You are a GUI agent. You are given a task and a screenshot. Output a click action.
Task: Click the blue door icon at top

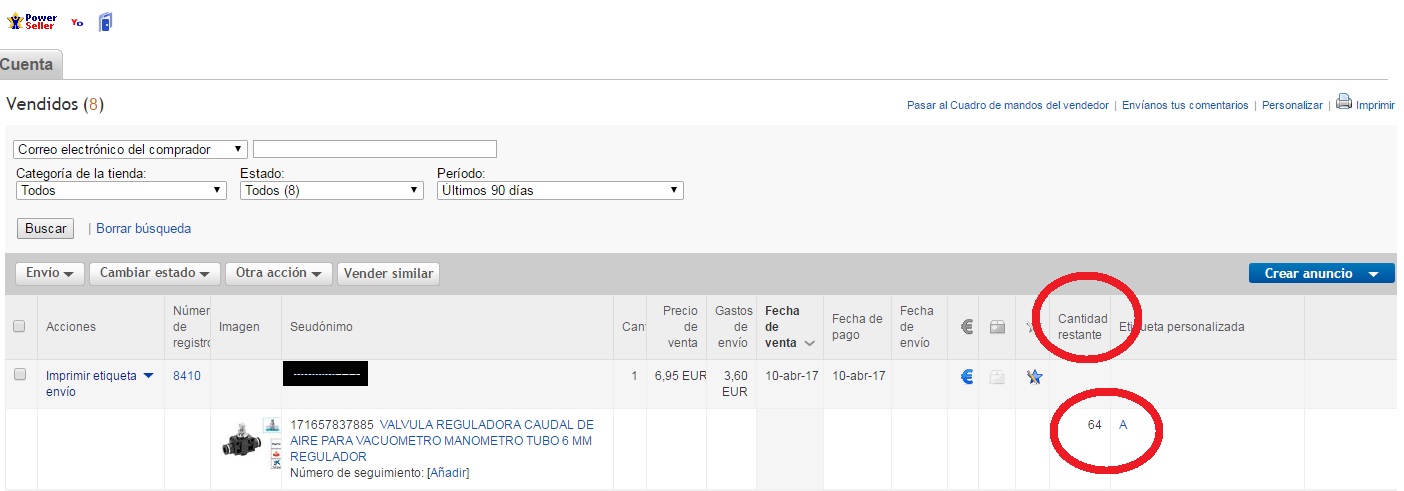coord(105,22)
